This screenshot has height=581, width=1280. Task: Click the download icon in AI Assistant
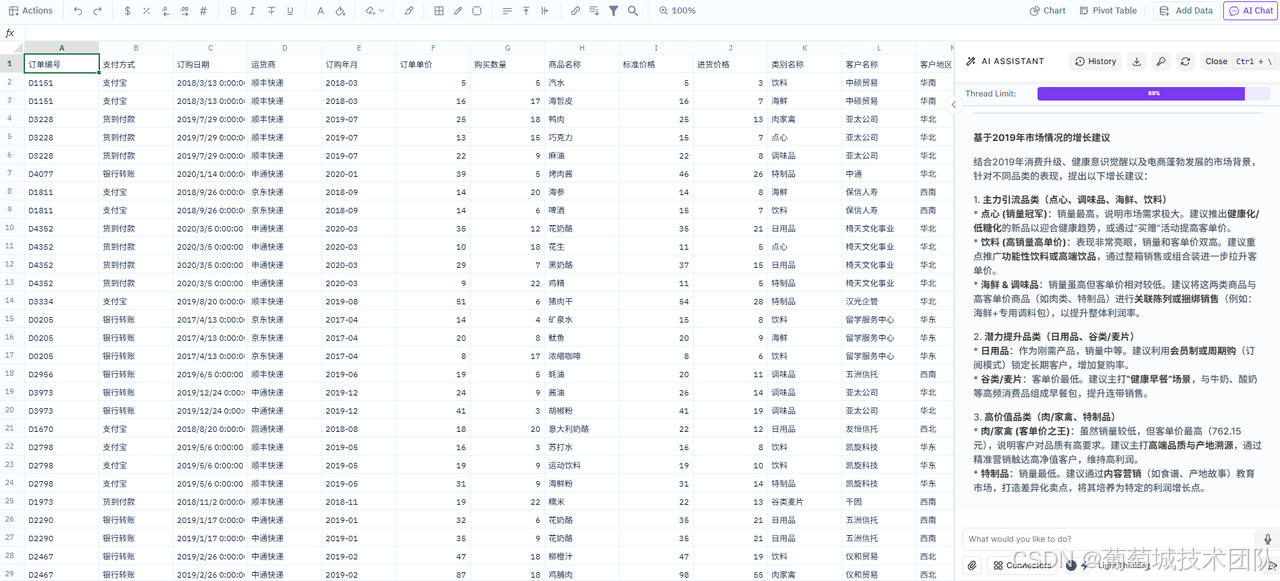1137,61
